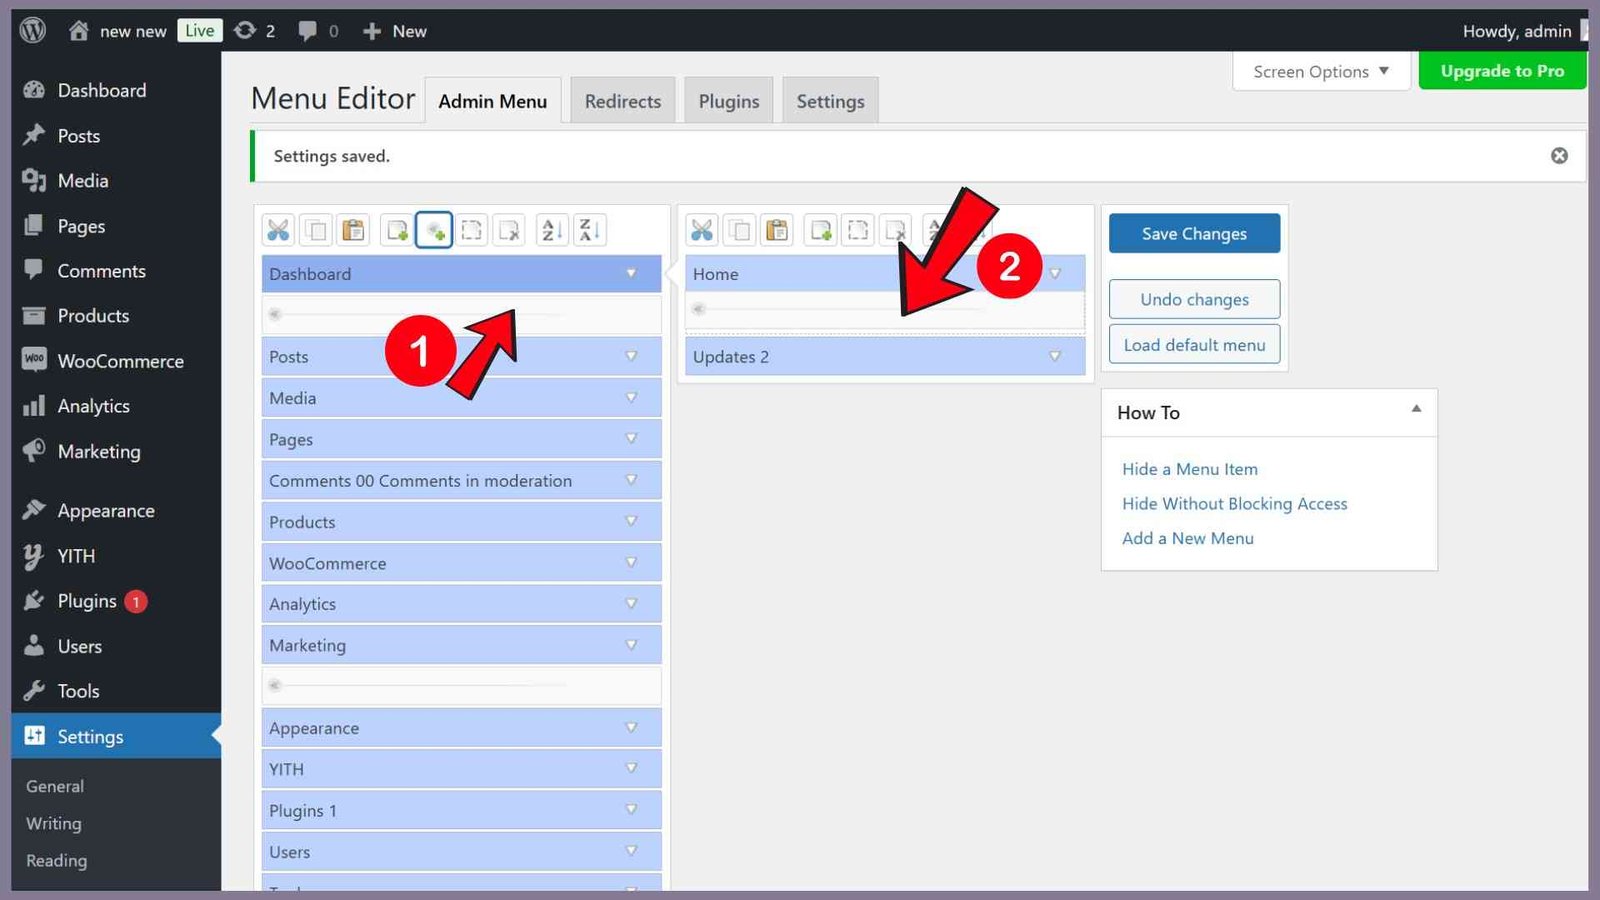The height and width of the screenshot is (900, 1600).
Task: Switch to the Admin Menu tab
Action: [492, 101]
